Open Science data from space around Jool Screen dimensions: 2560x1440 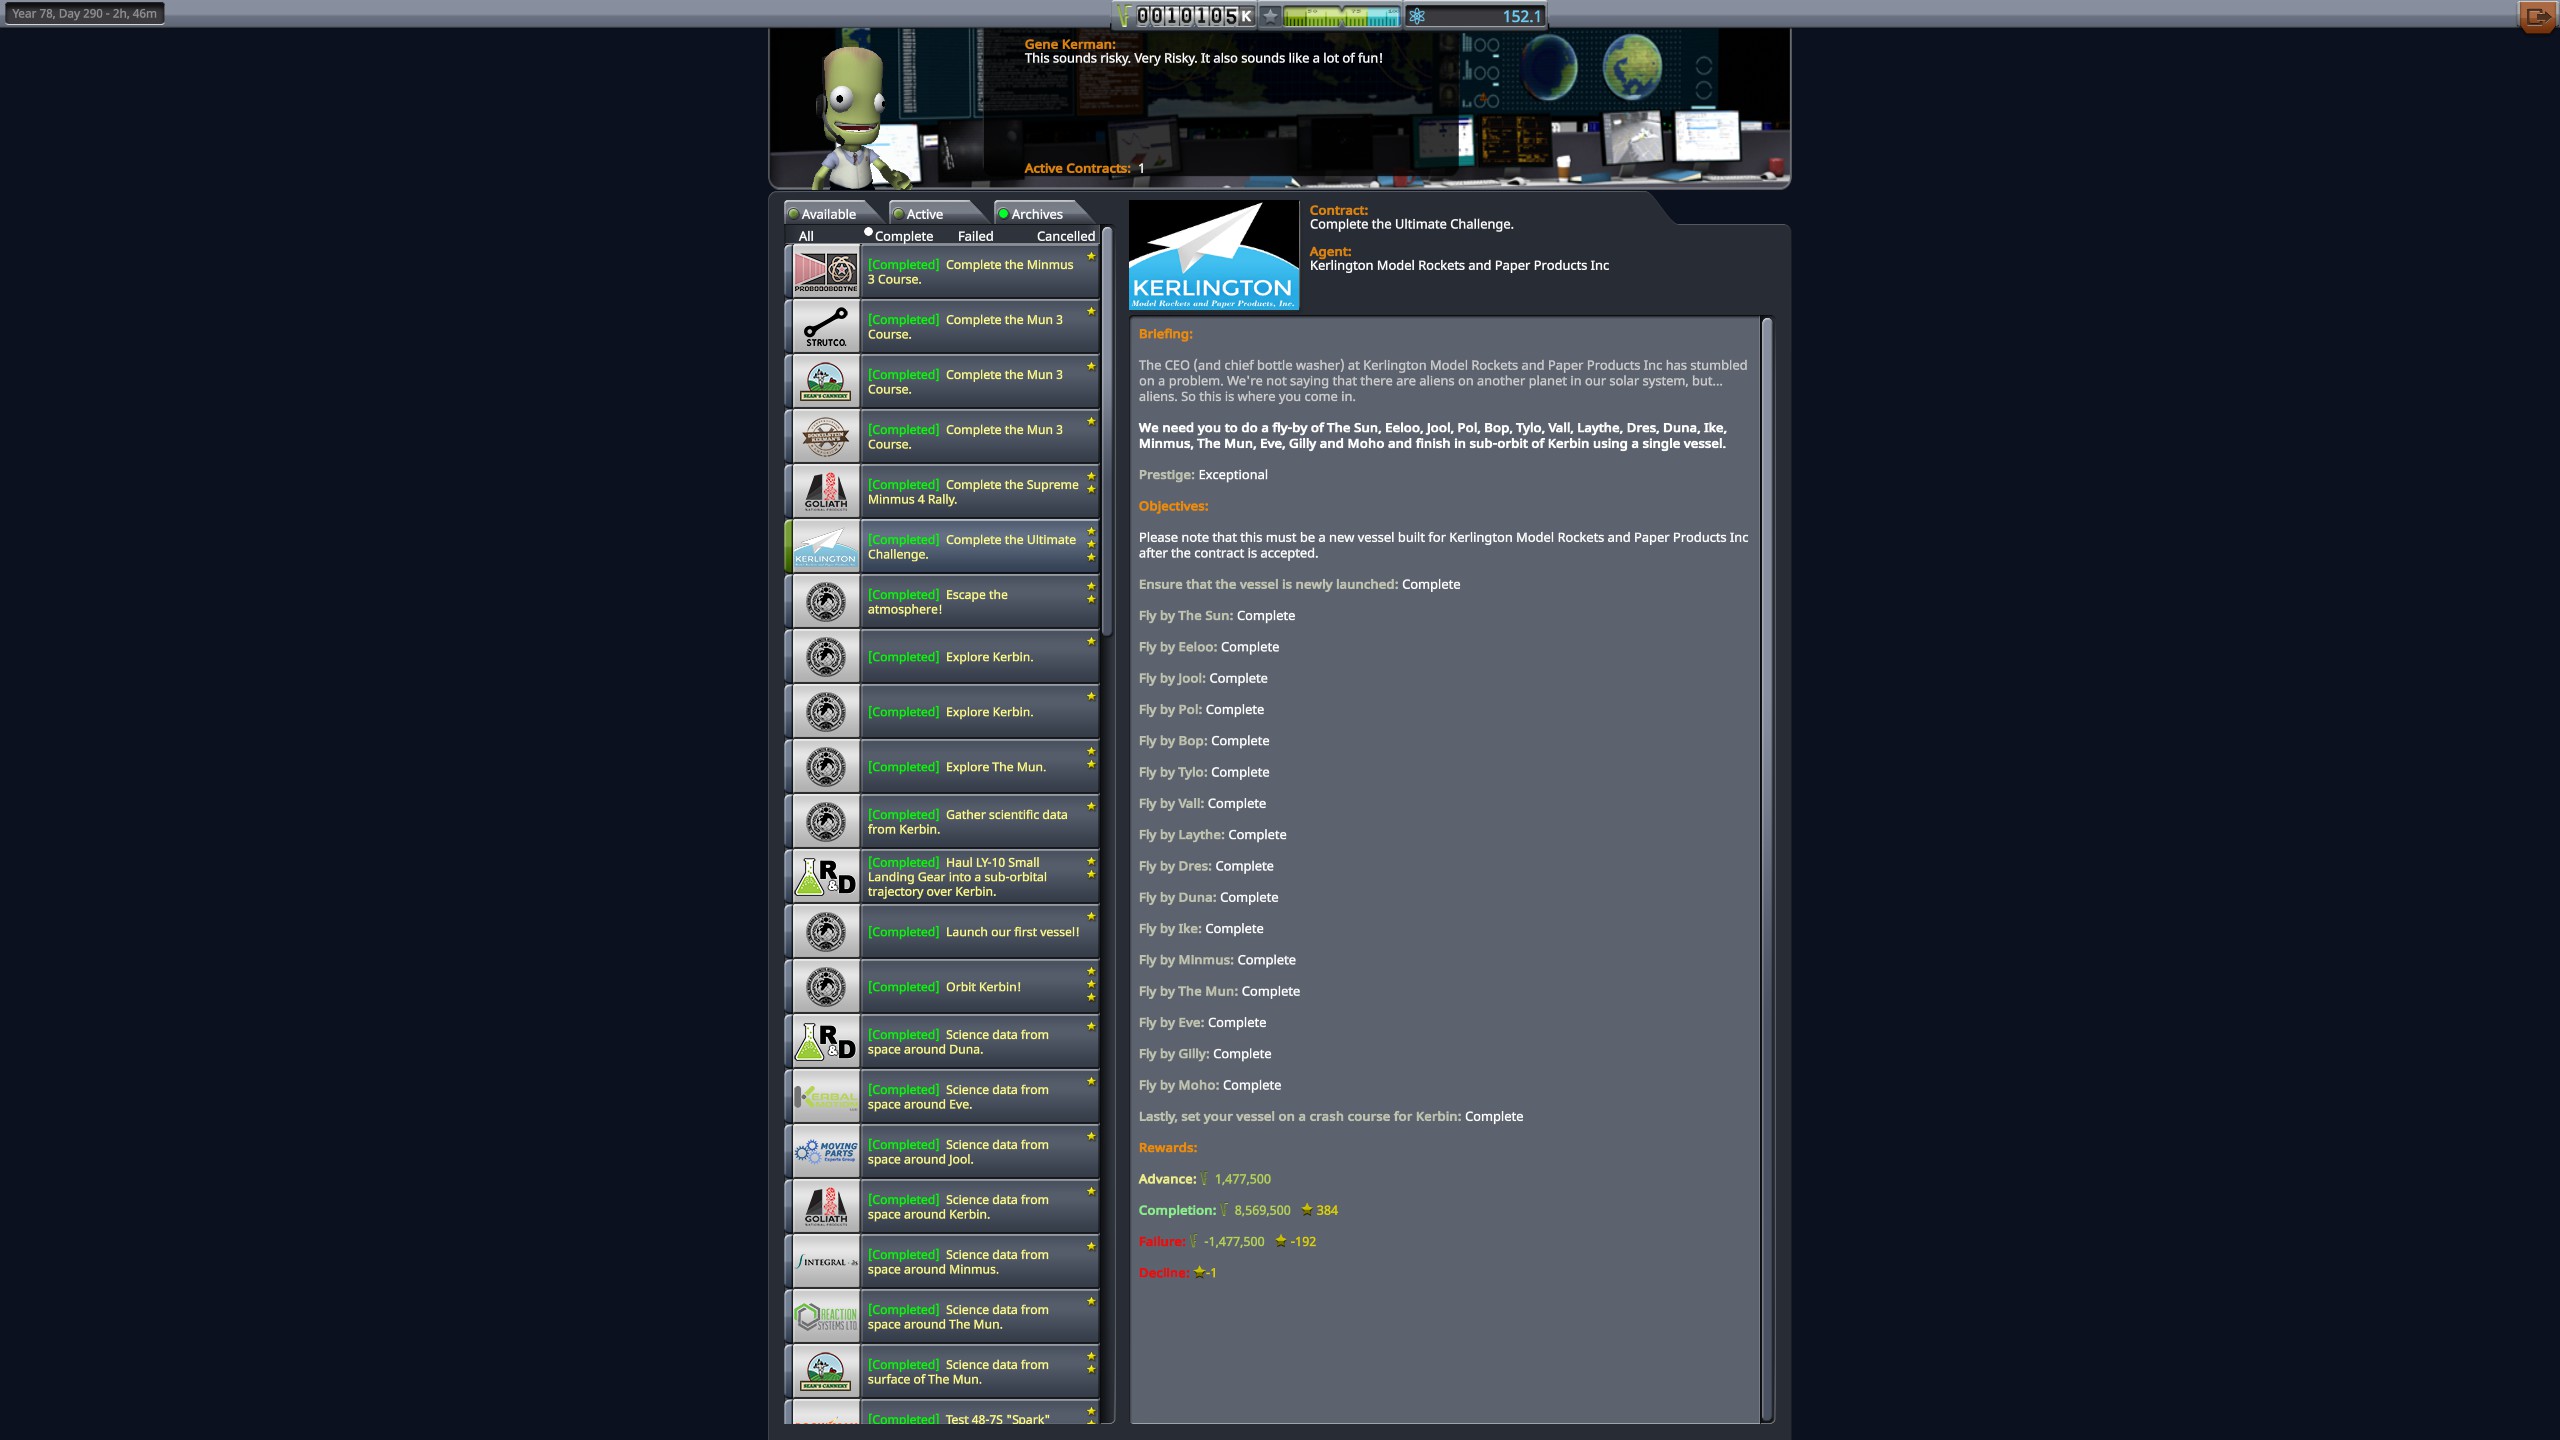click(x=942, y=1152)
